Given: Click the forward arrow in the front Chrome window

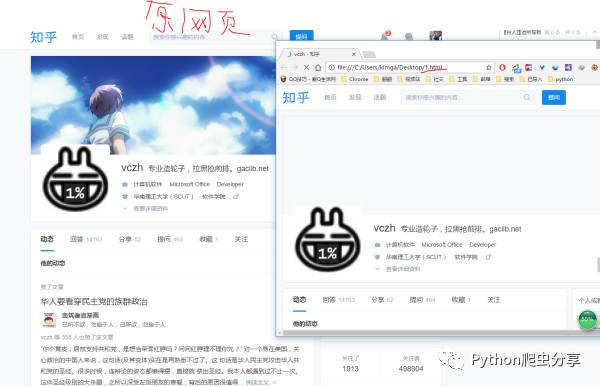Looking at the screenshot, I should tap(295, 67).
